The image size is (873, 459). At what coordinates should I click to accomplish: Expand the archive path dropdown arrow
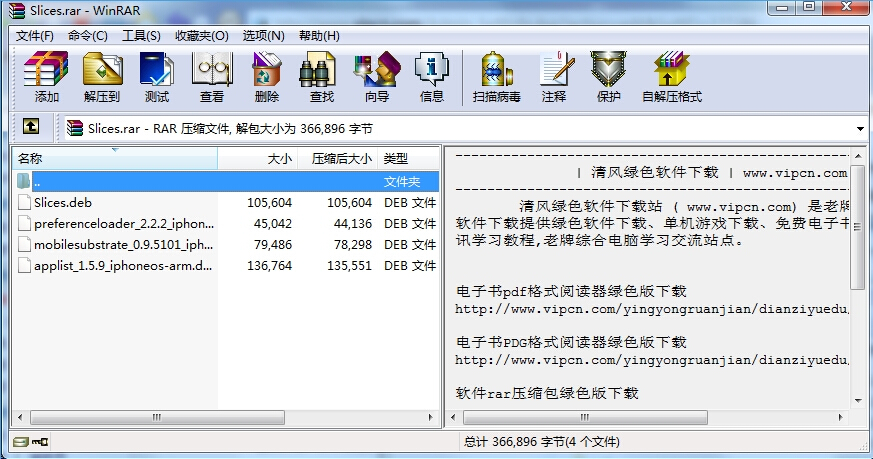point(860,128)
